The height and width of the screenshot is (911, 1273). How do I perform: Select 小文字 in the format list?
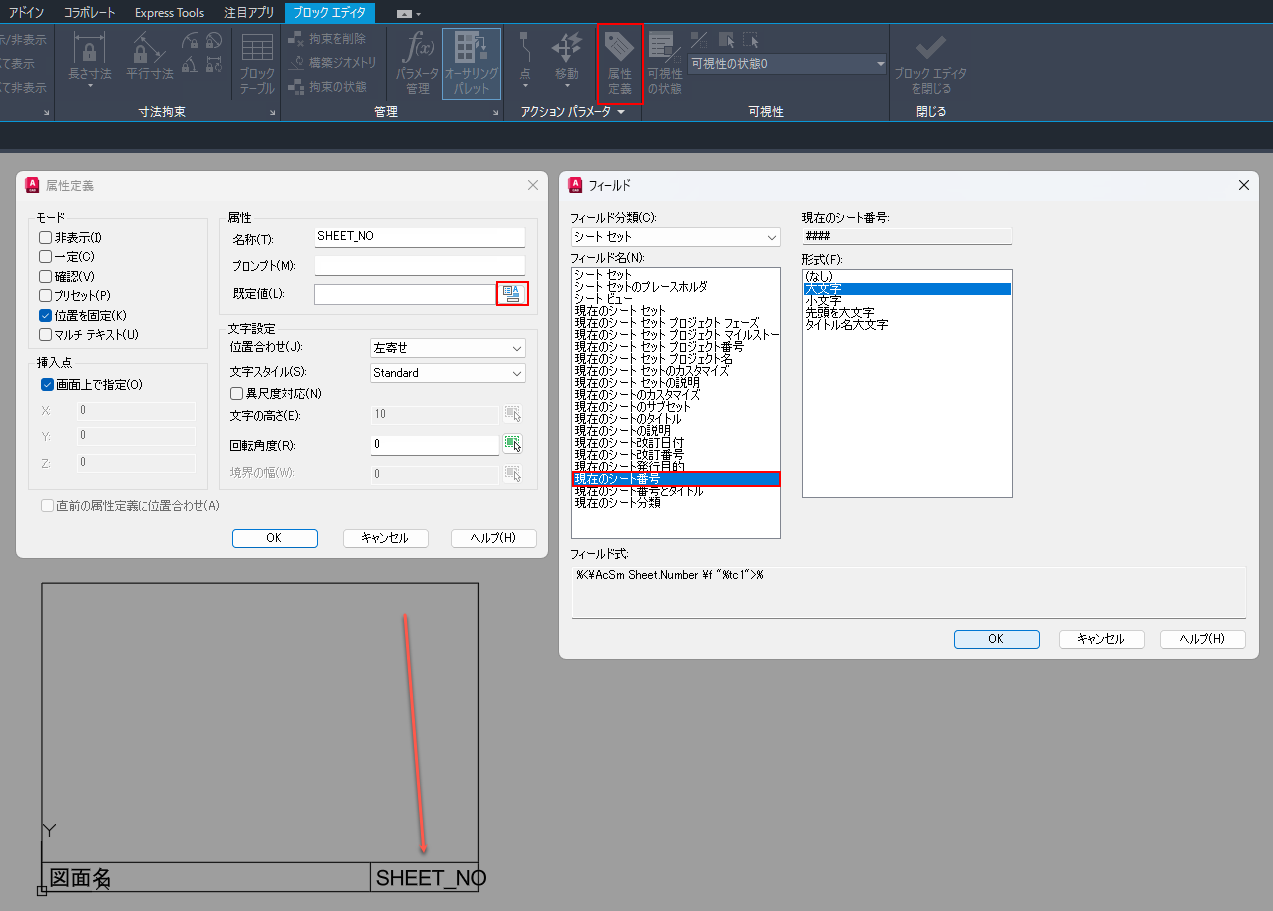coord(823,300)
